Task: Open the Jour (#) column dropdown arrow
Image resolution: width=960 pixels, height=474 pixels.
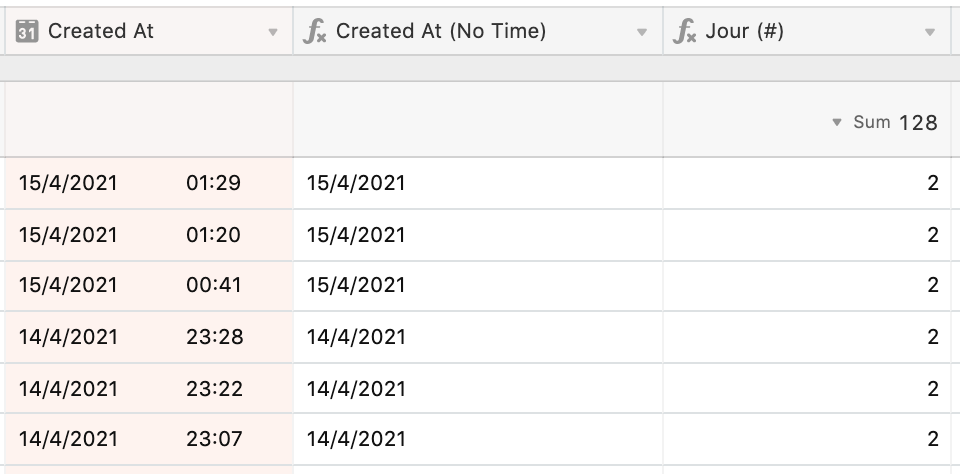Action: [x=929, y=32]
